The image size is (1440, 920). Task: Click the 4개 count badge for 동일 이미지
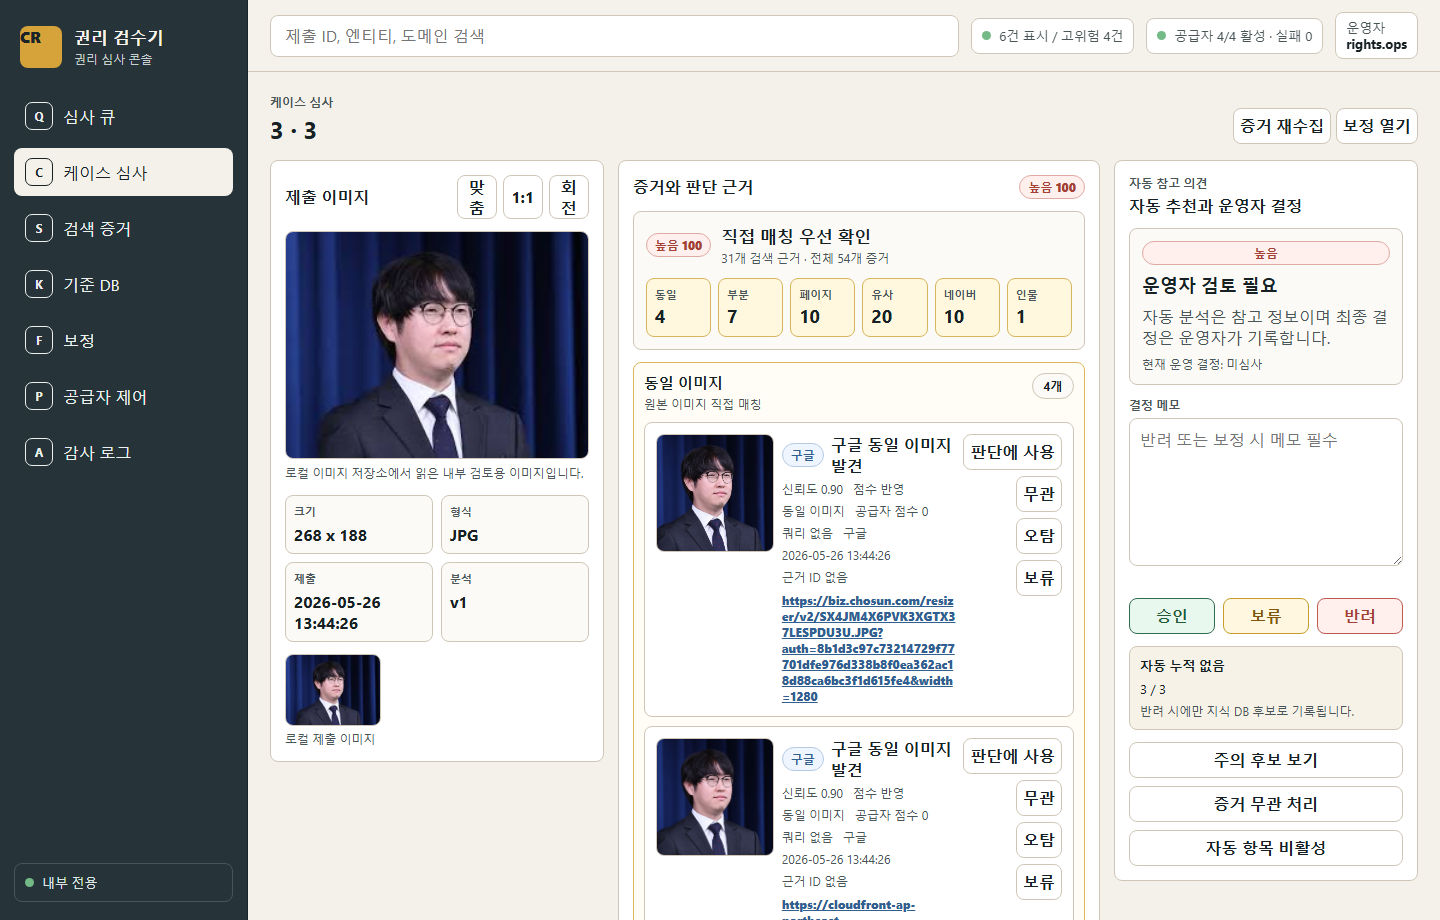point(1052,386)
